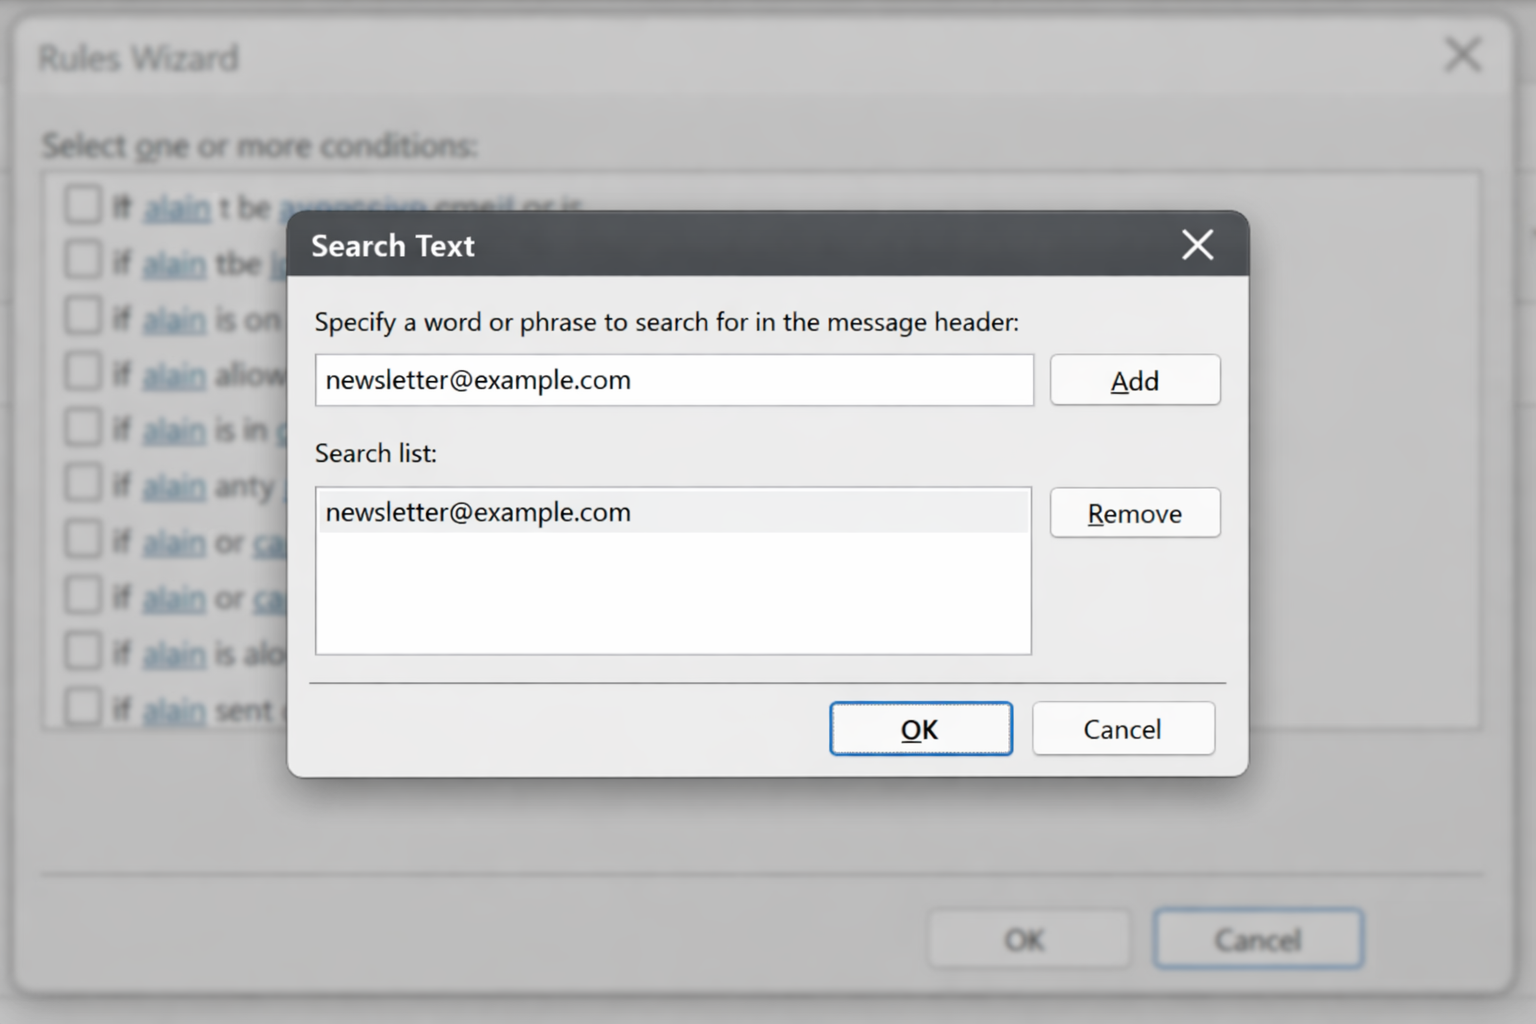Click the 'alain' link in the first condition

[176, 206]
